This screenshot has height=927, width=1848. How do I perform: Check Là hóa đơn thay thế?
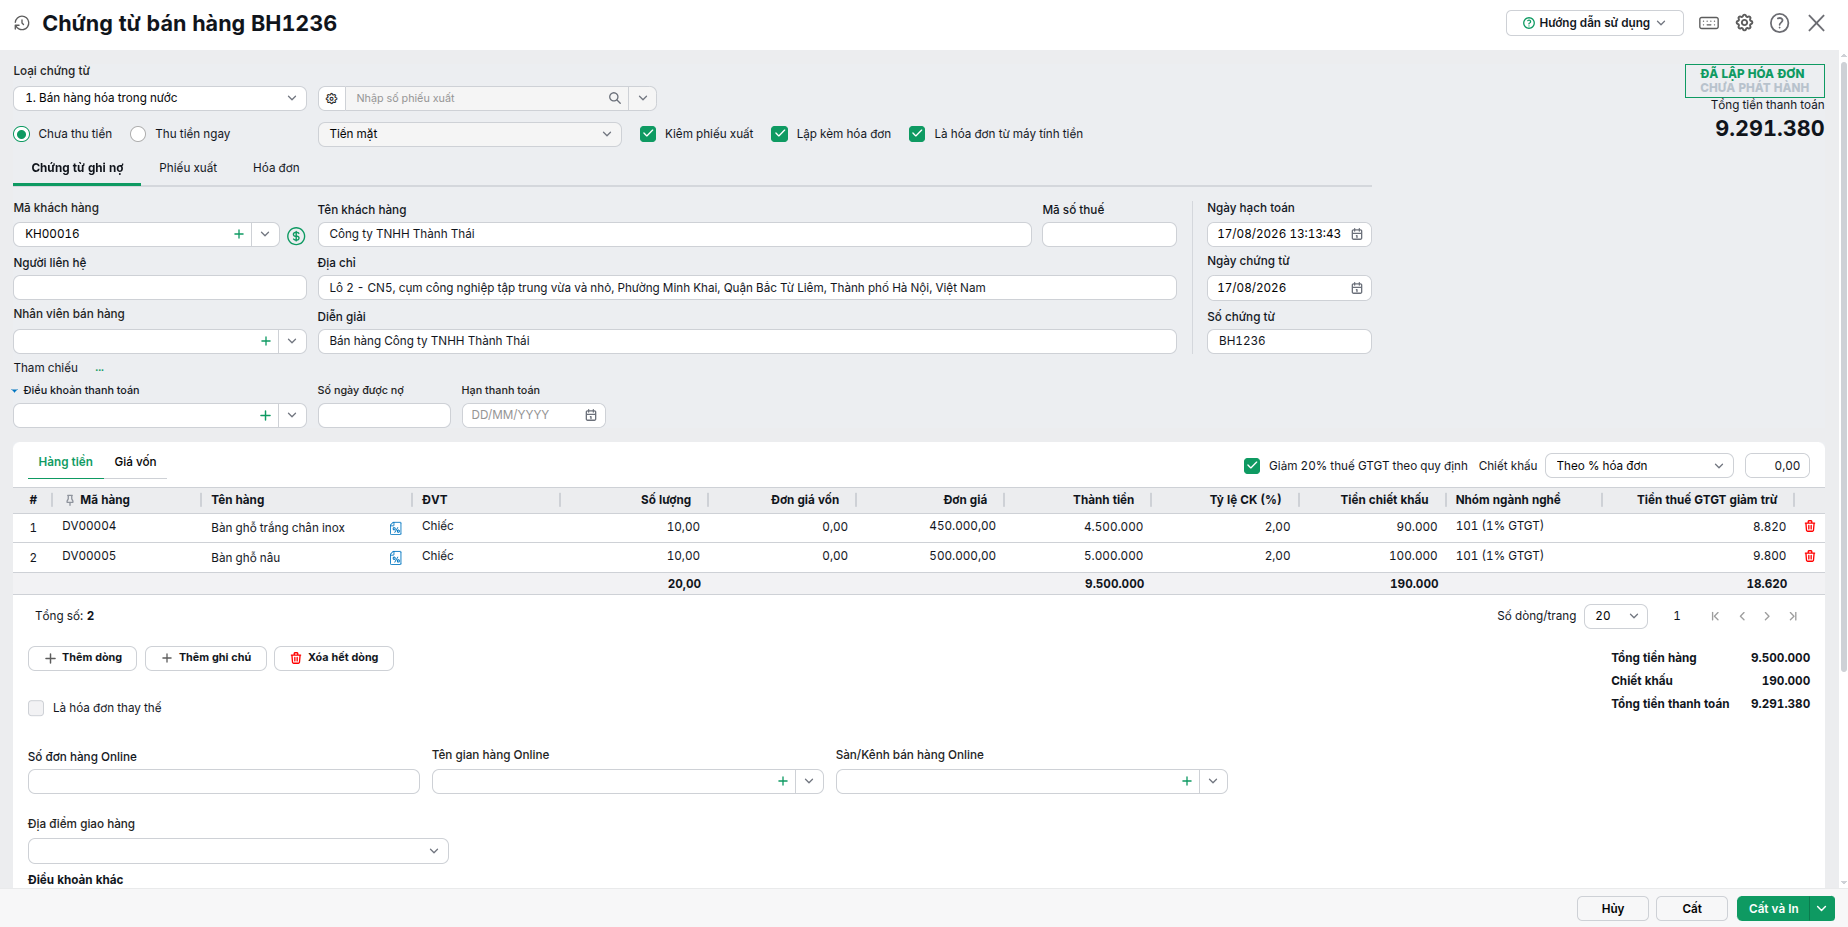(36, 708)
